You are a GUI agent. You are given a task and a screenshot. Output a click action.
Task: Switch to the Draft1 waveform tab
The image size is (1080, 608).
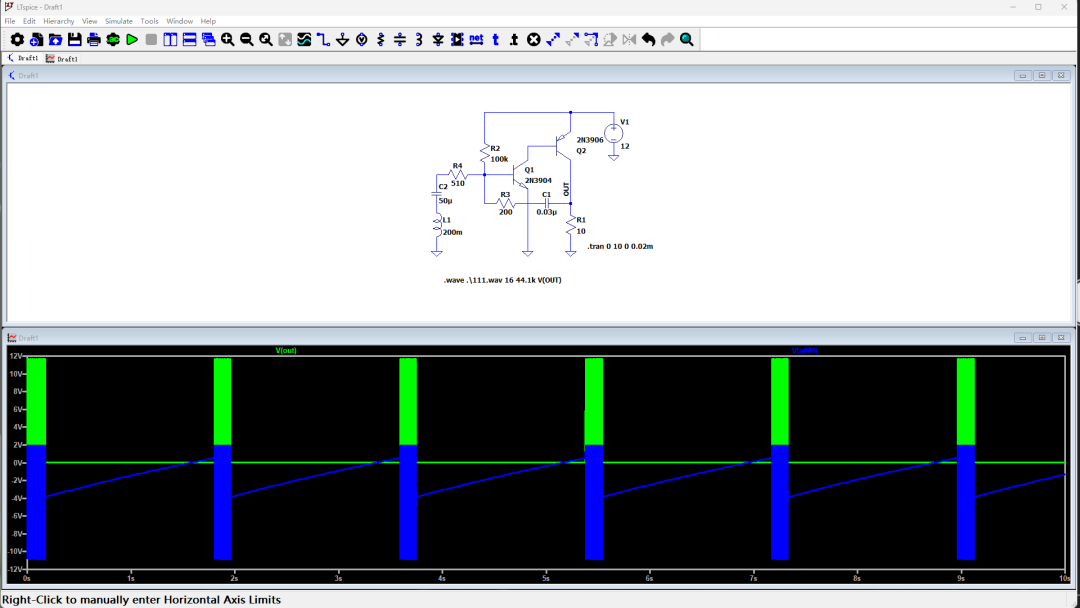[62, 59]
